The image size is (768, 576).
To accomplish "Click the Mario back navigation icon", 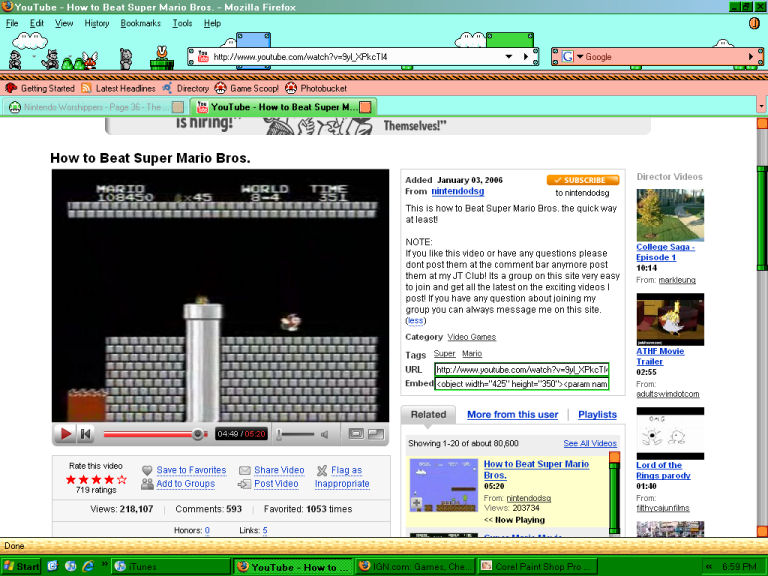I will (x=15, y=60).
